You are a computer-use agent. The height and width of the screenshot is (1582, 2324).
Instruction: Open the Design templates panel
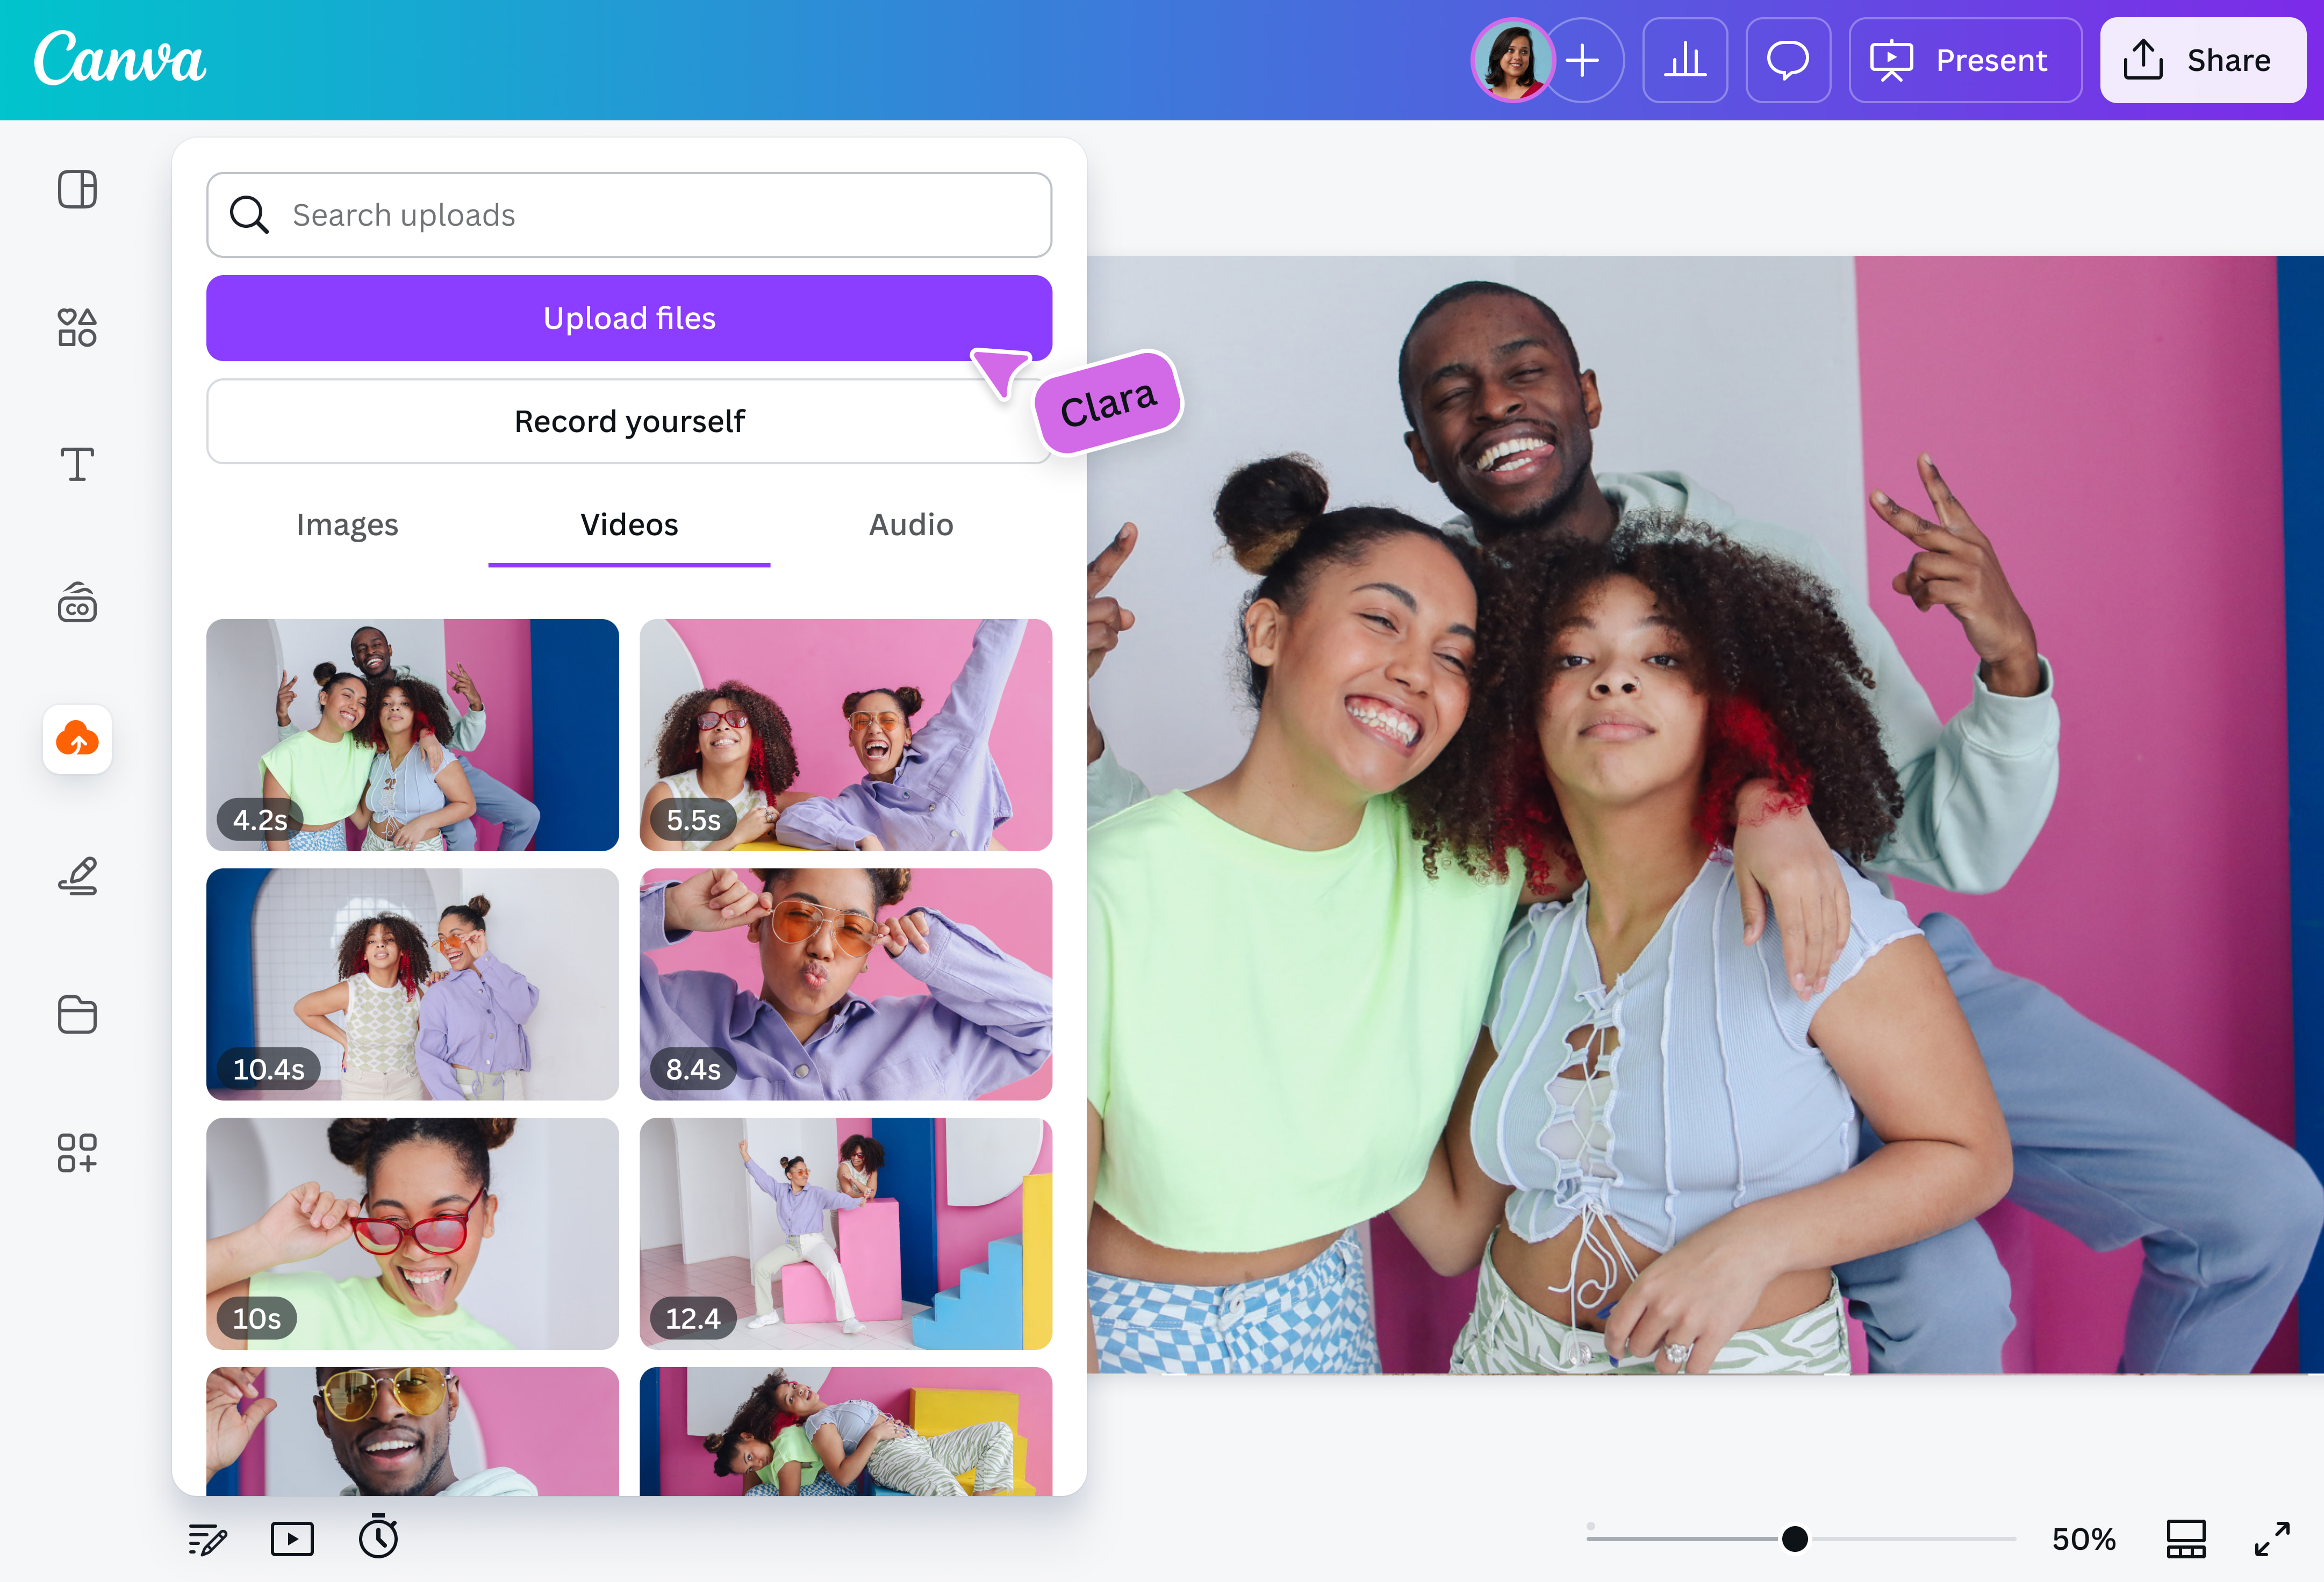pos(78,189)
